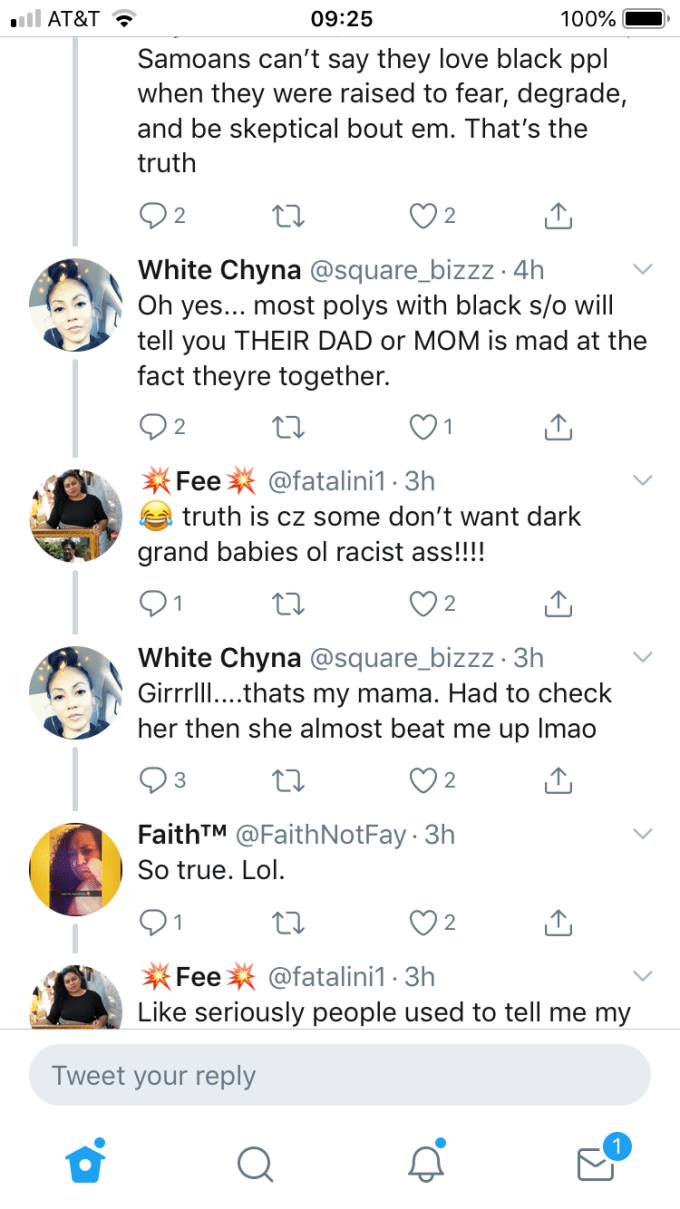Like White Chyna's "Oh yes" tweet

[424, 427]
